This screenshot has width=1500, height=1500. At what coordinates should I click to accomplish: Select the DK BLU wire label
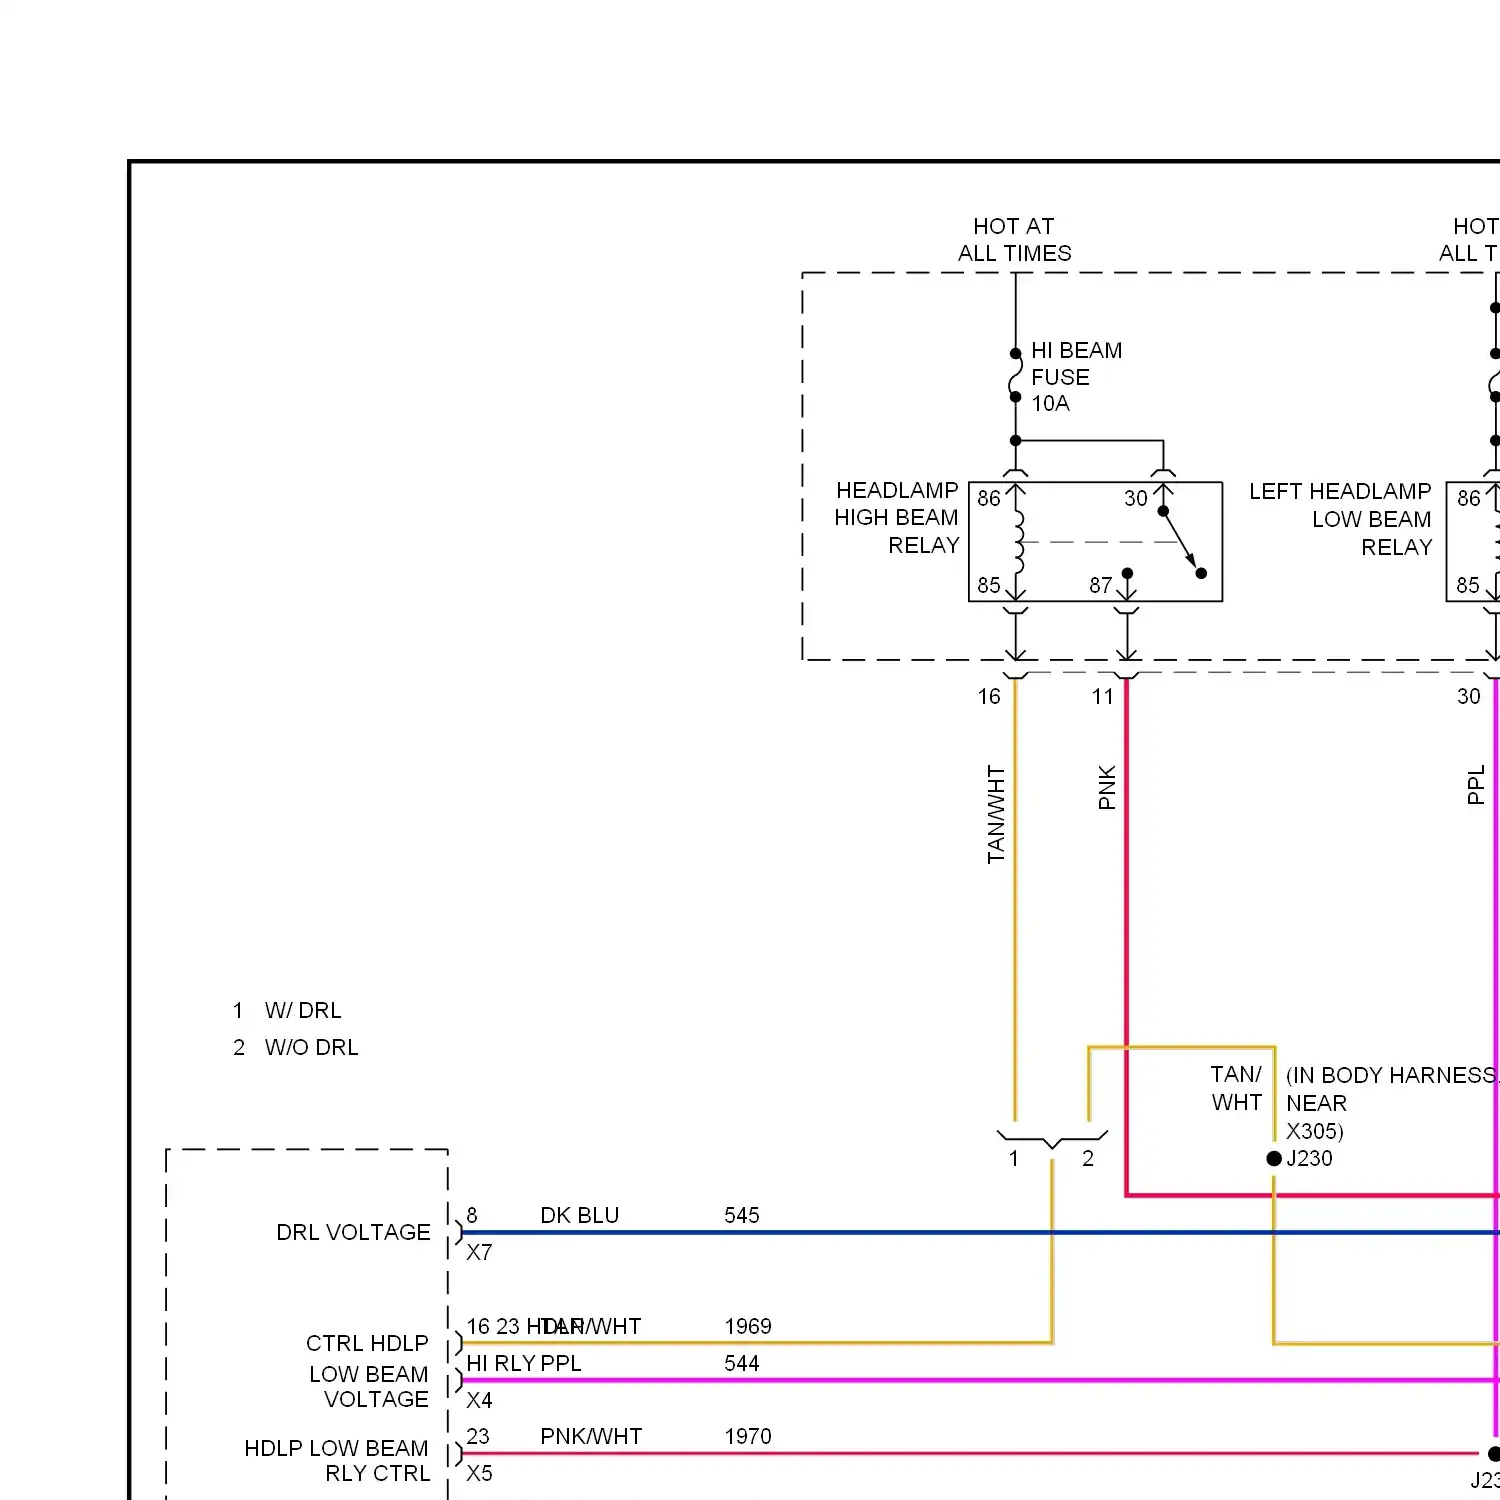[580, 1215]
